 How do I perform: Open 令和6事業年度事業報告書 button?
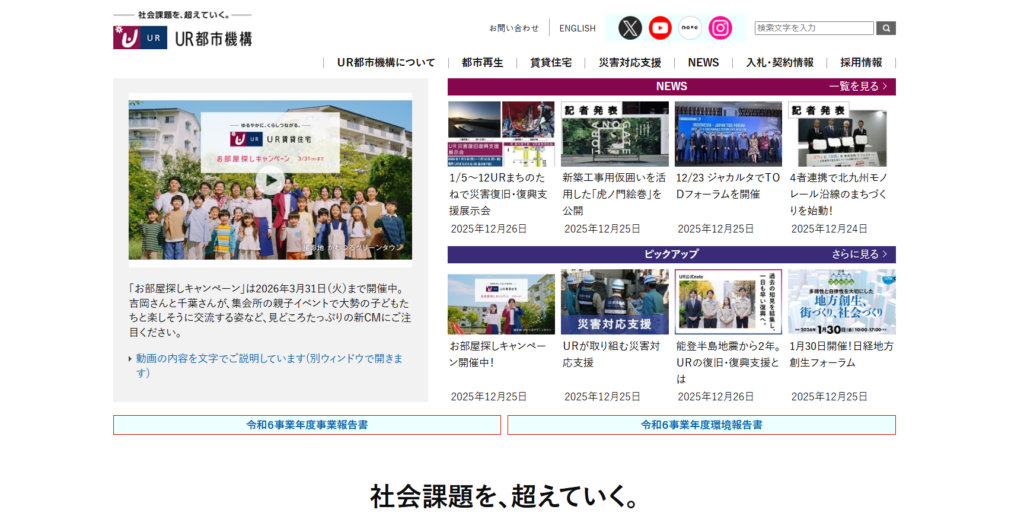click(x=307, y=425)
